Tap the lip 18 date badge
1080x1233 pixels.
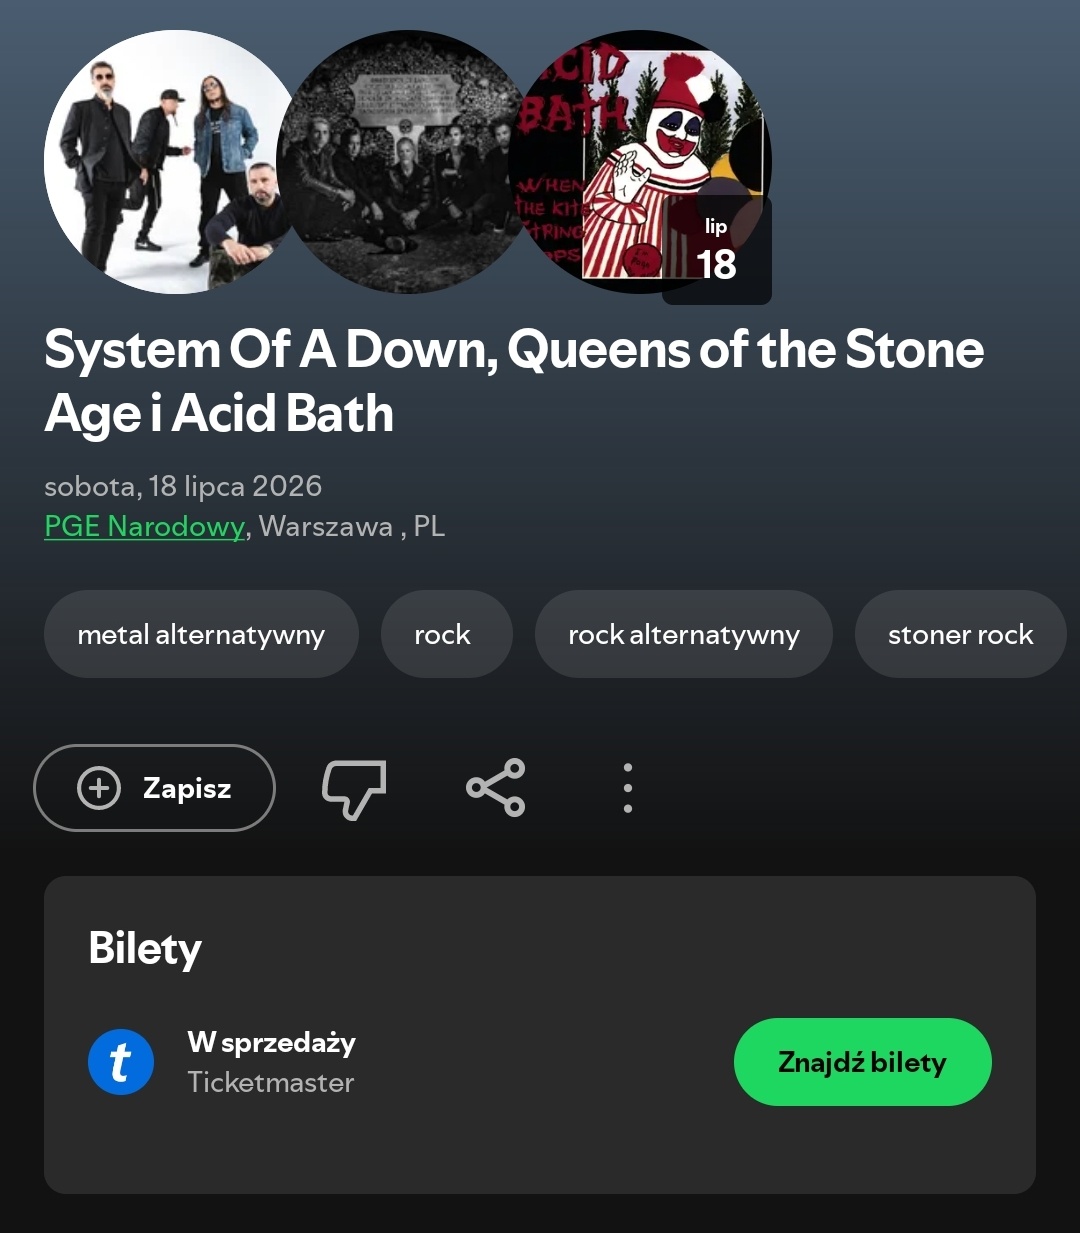[717, 251]
